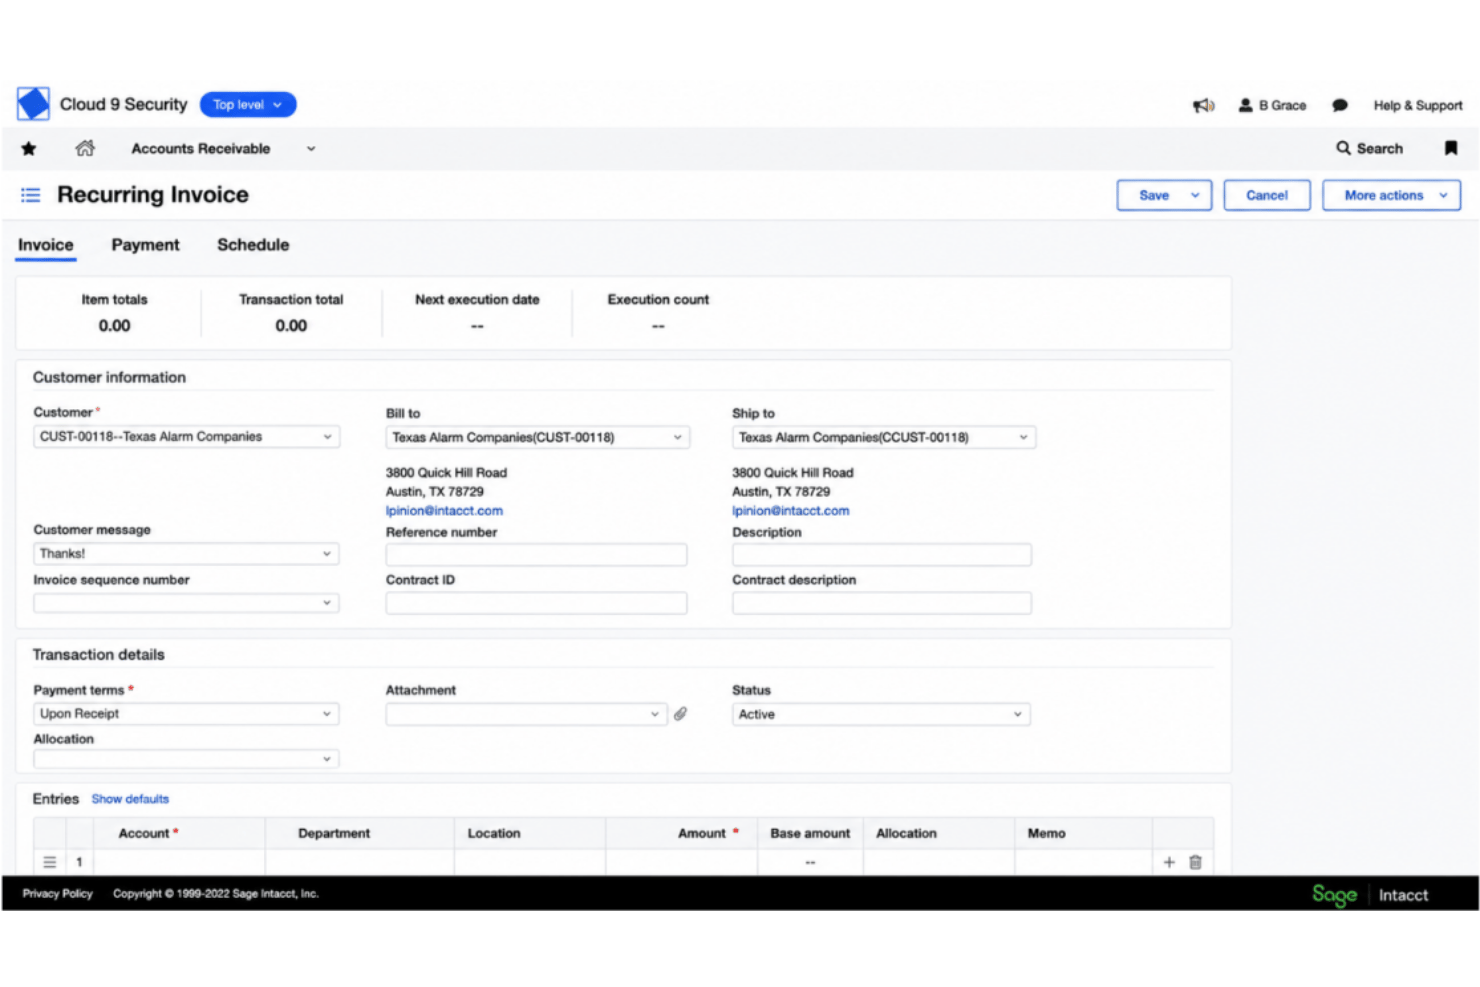Click the Base amount column header
The width and height of the screenshot is (1480, 987).
coord(810,833)
